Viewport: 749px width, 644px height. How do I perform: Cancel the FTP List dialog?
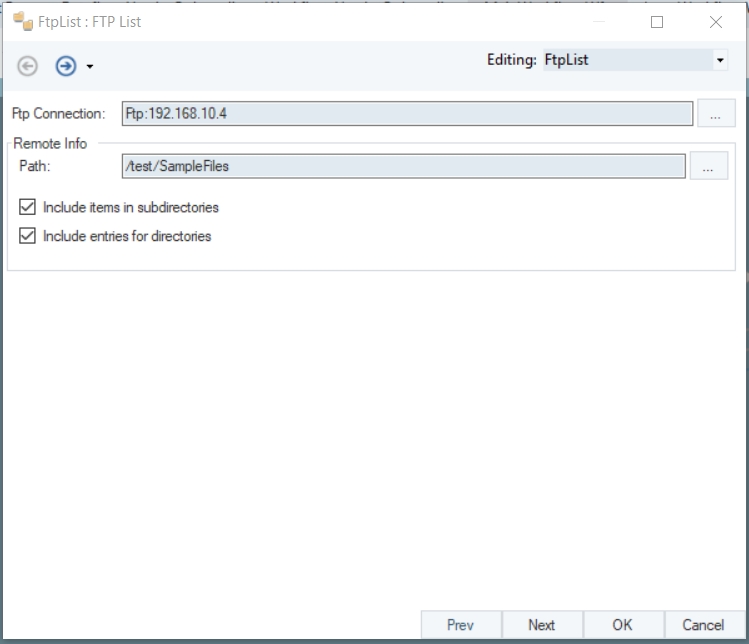(x=703, y=625)
